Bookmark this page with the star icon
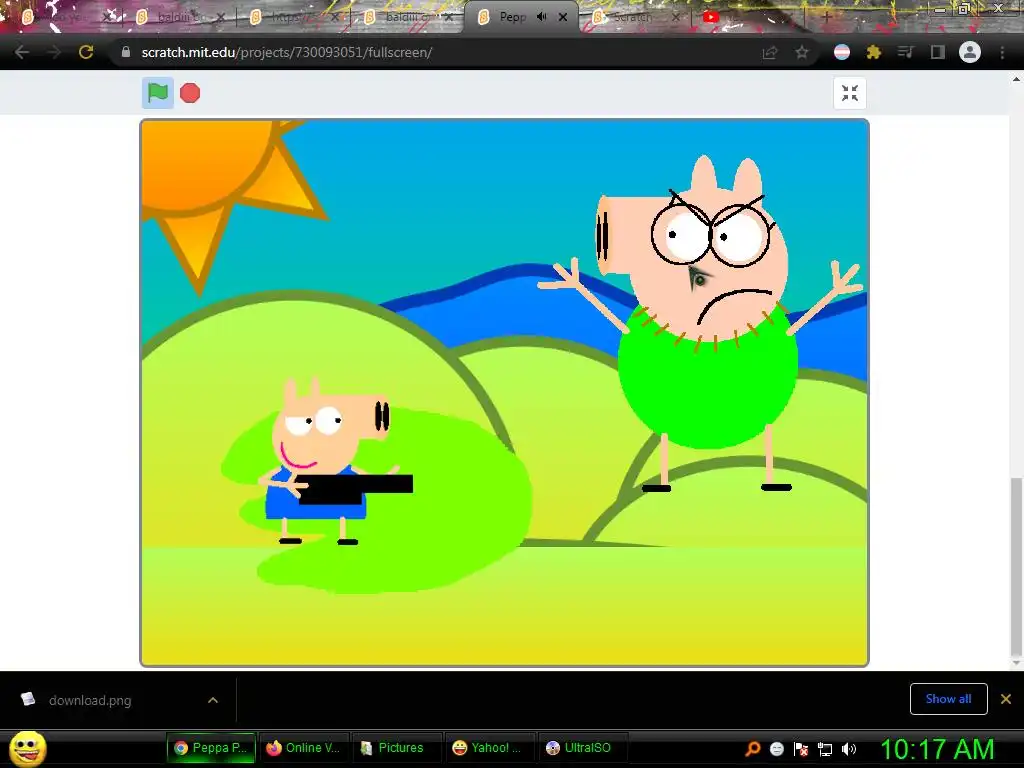 click(801, 52)
